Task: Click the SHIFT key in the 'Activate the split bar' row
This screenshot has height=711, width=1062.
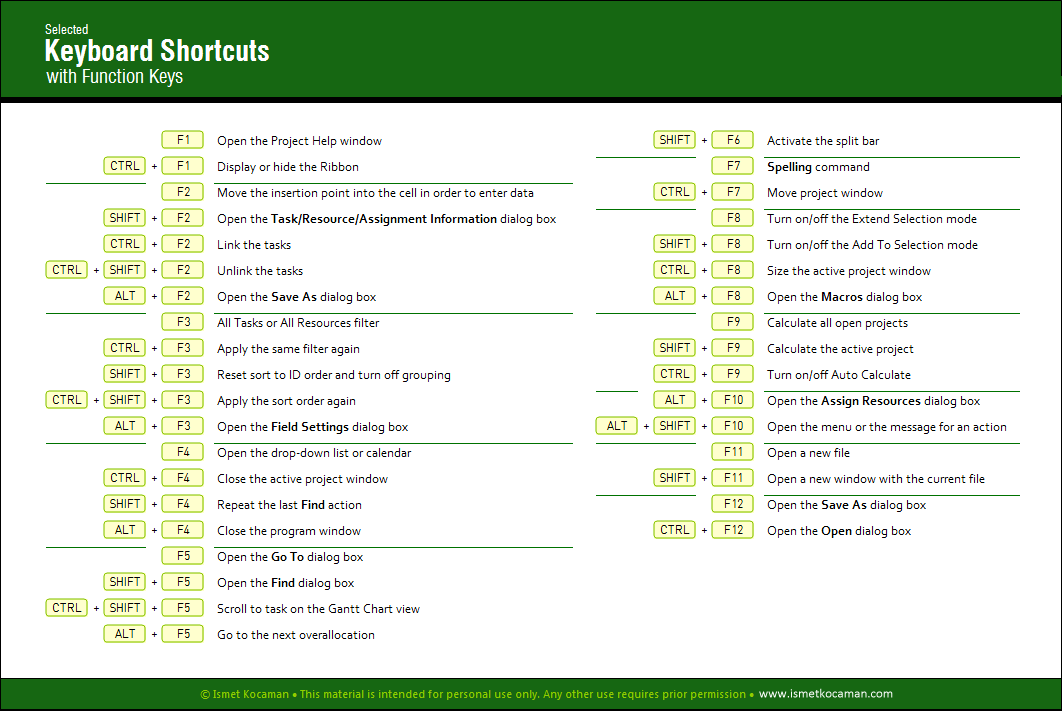Action: (x=675, y=140)
